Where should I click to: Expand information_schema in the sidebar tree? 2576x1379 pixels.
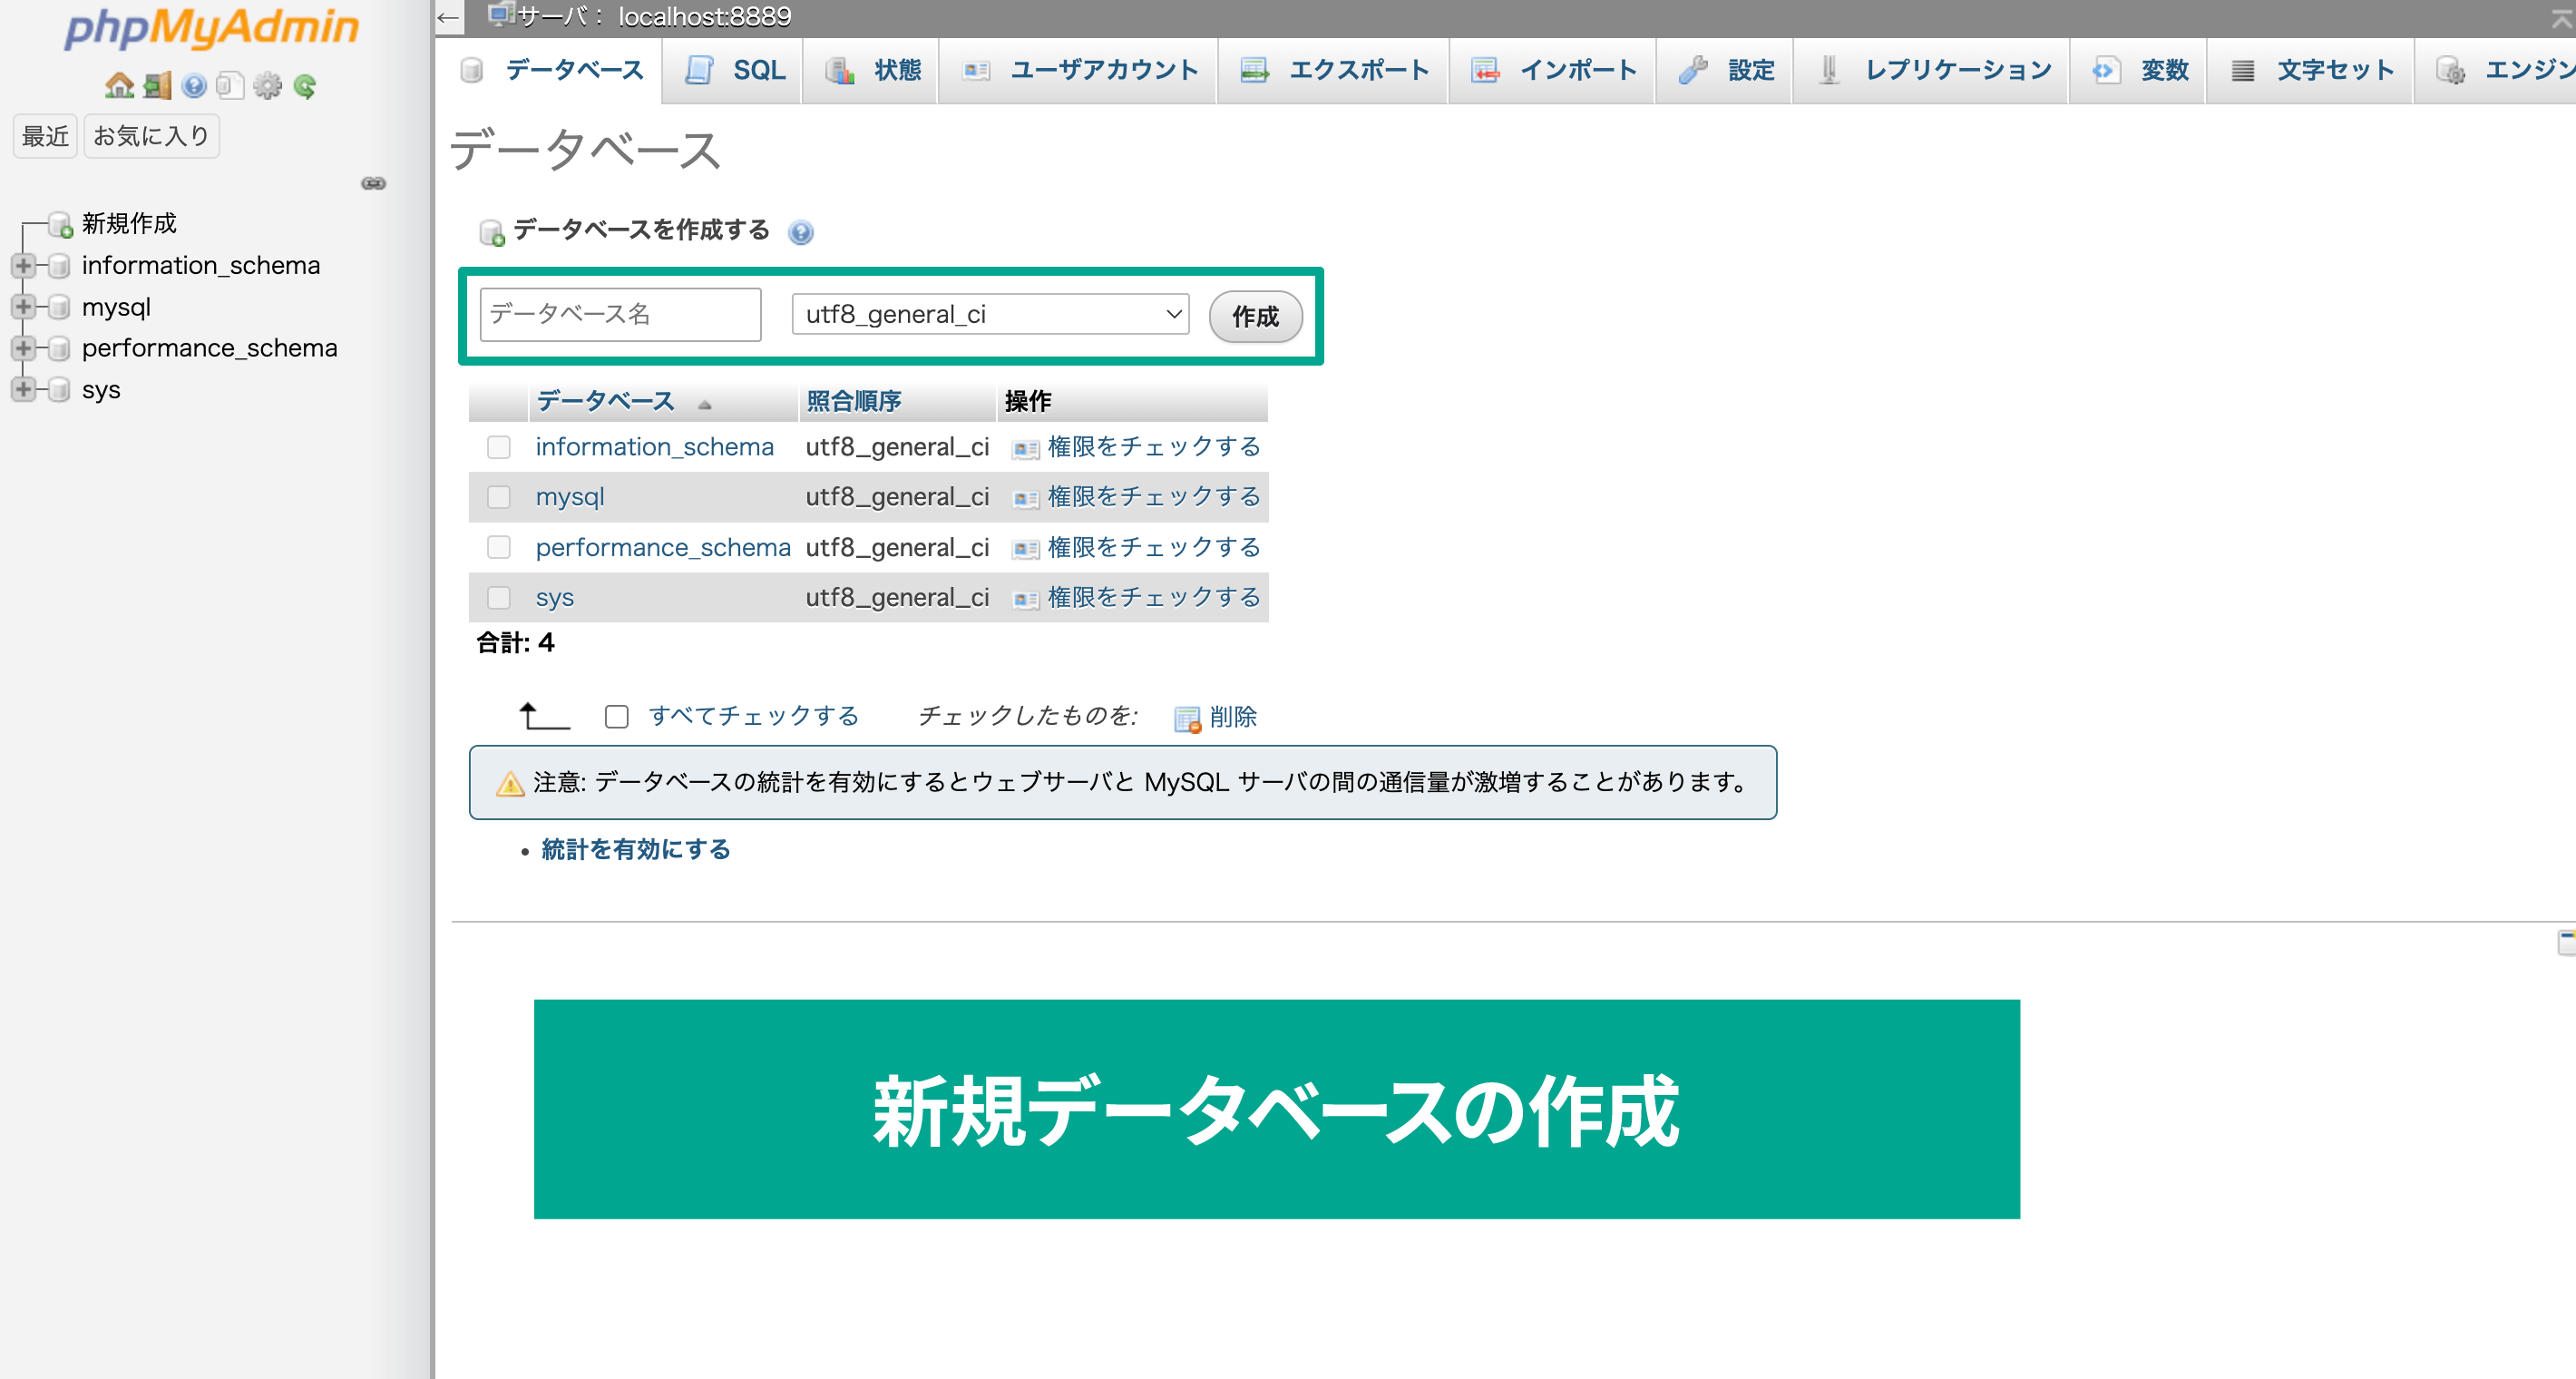(23, 265)
